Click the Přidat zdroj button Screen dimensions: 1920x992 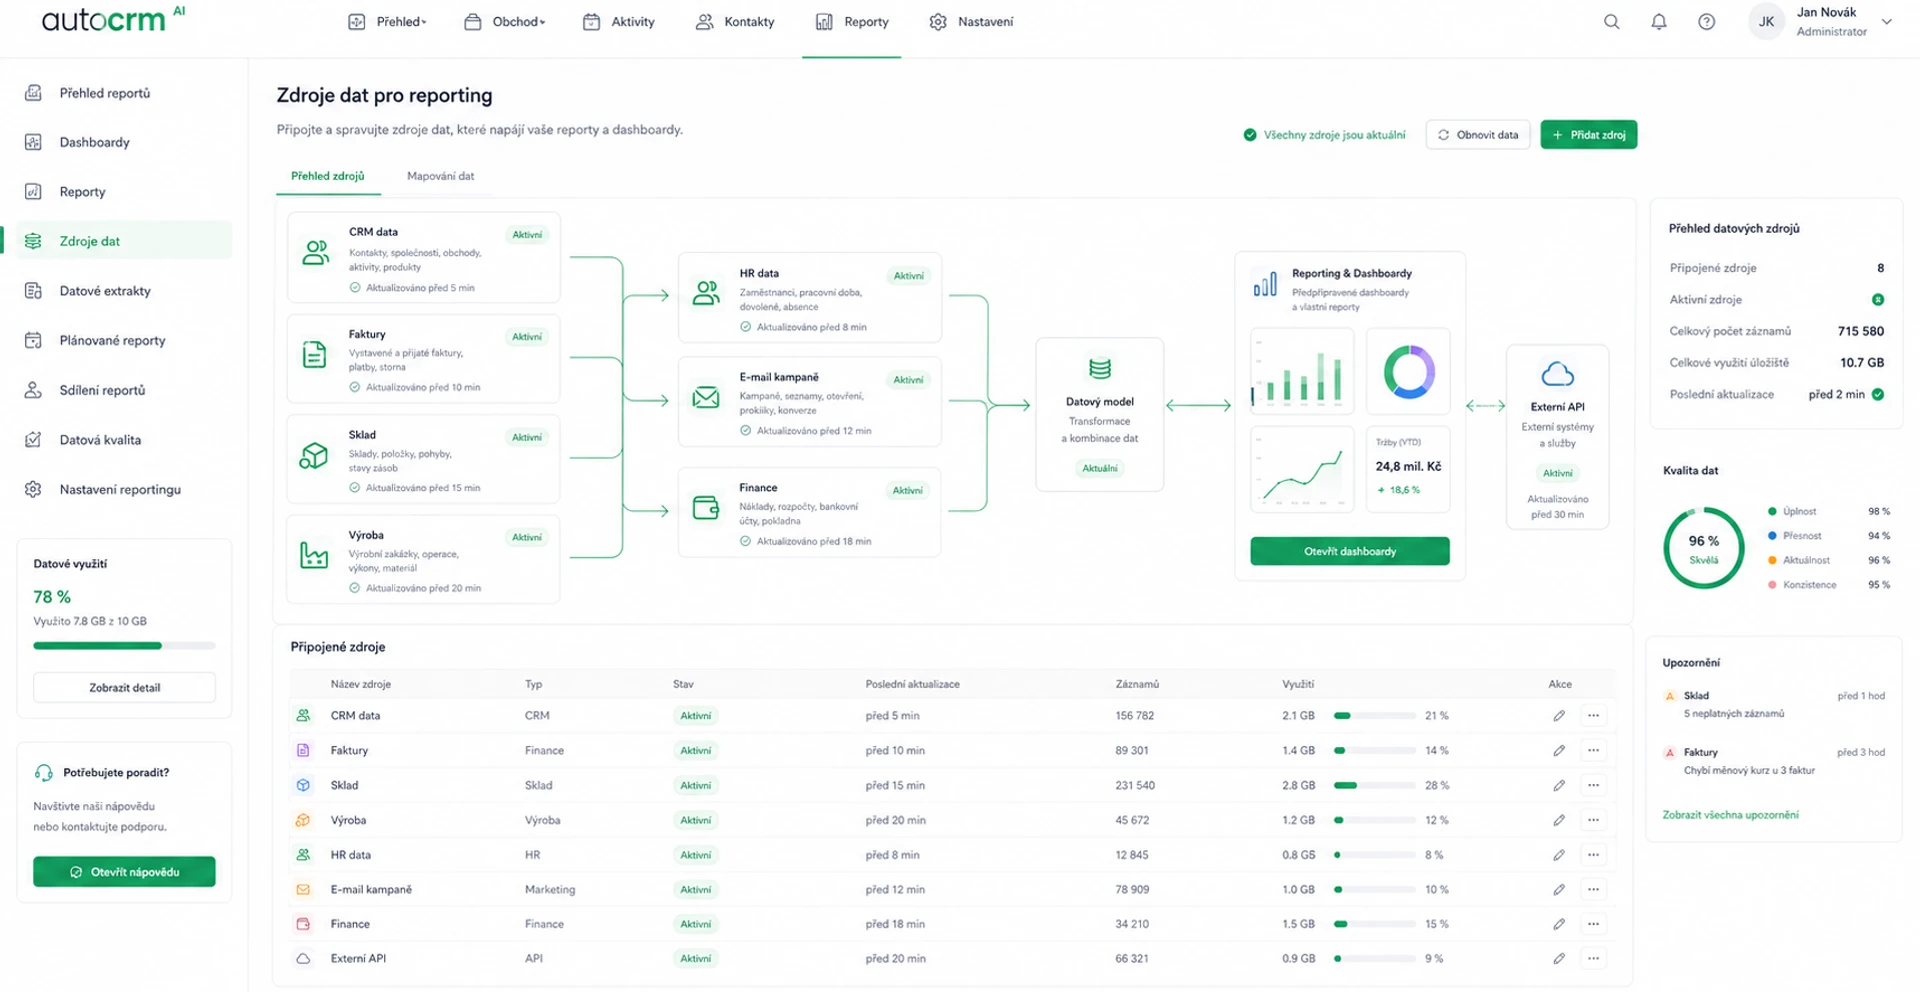1589,134
